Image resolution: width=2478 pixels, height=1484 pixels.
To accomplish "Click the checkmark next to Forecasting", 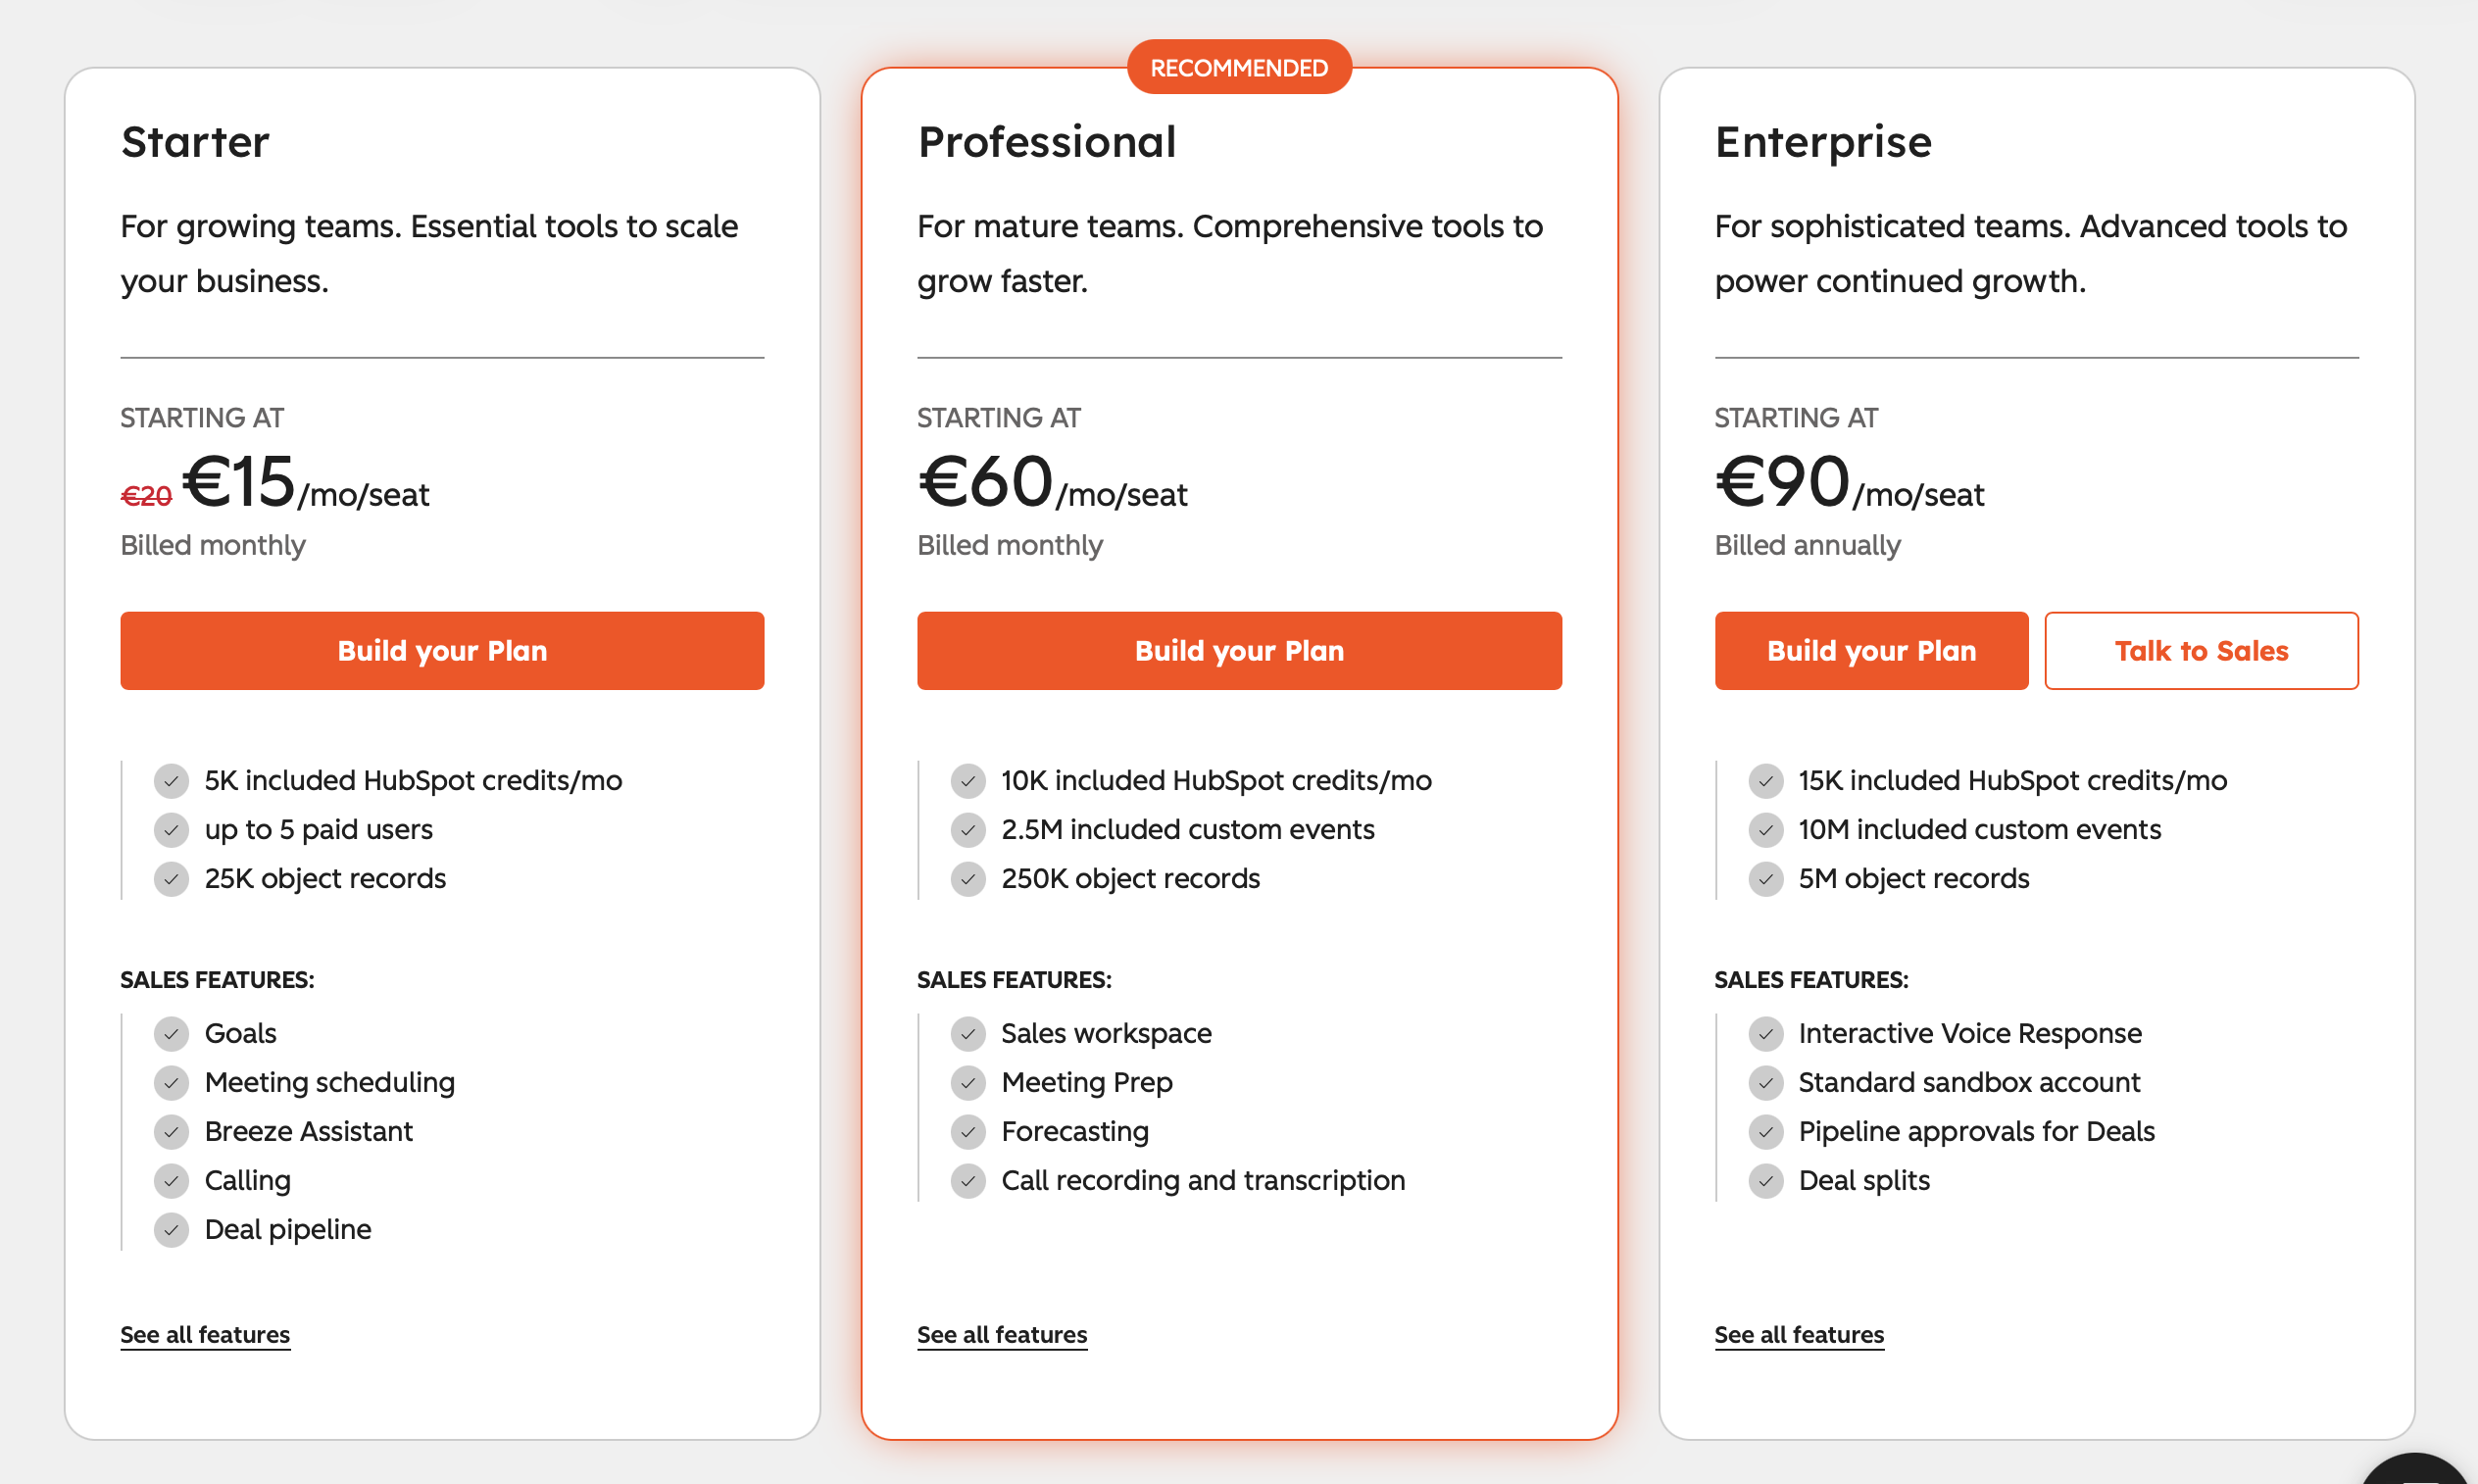I will (x=968, y=1131).
